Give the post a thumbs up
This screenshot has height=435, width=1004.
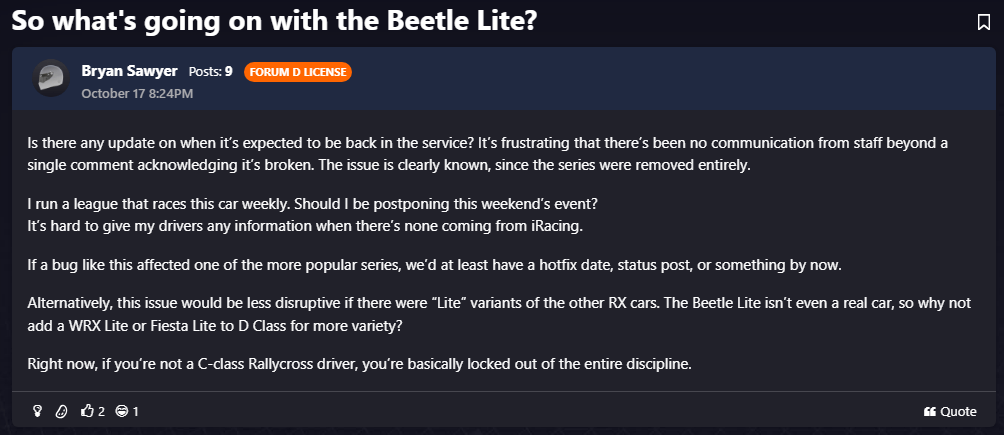(87, 411)
